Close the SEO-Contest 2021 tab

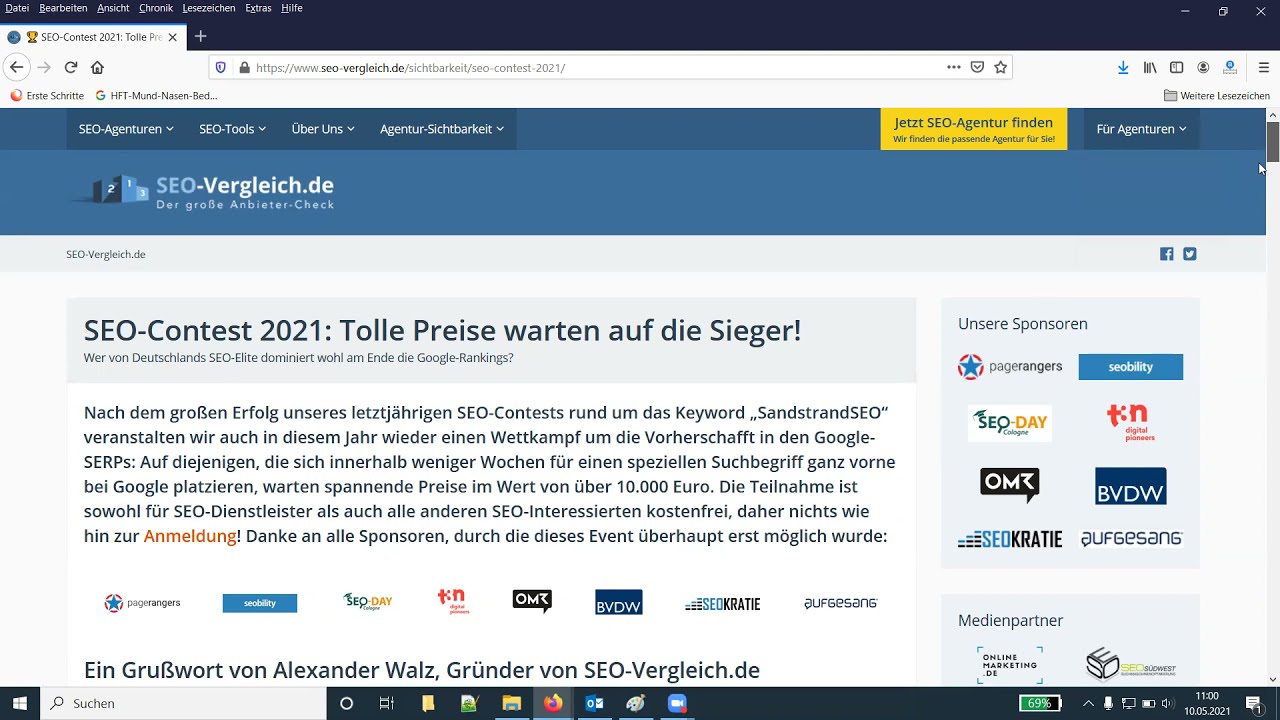172,37
